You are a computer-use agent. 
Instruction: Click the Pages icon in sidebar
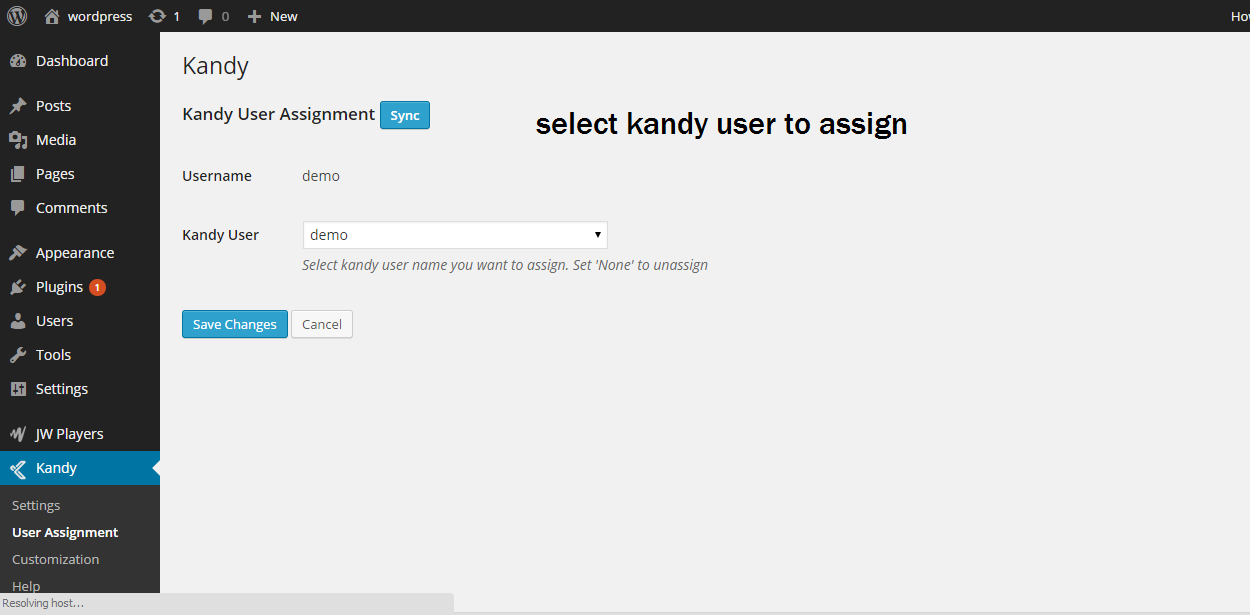tap(18, 174)
